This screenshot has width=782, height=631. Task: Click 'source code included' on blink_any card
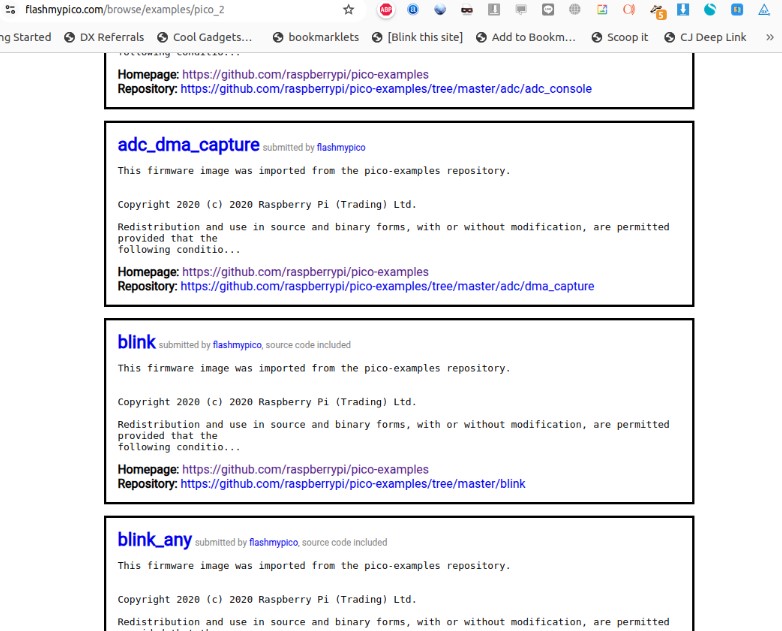pos(345,543)
